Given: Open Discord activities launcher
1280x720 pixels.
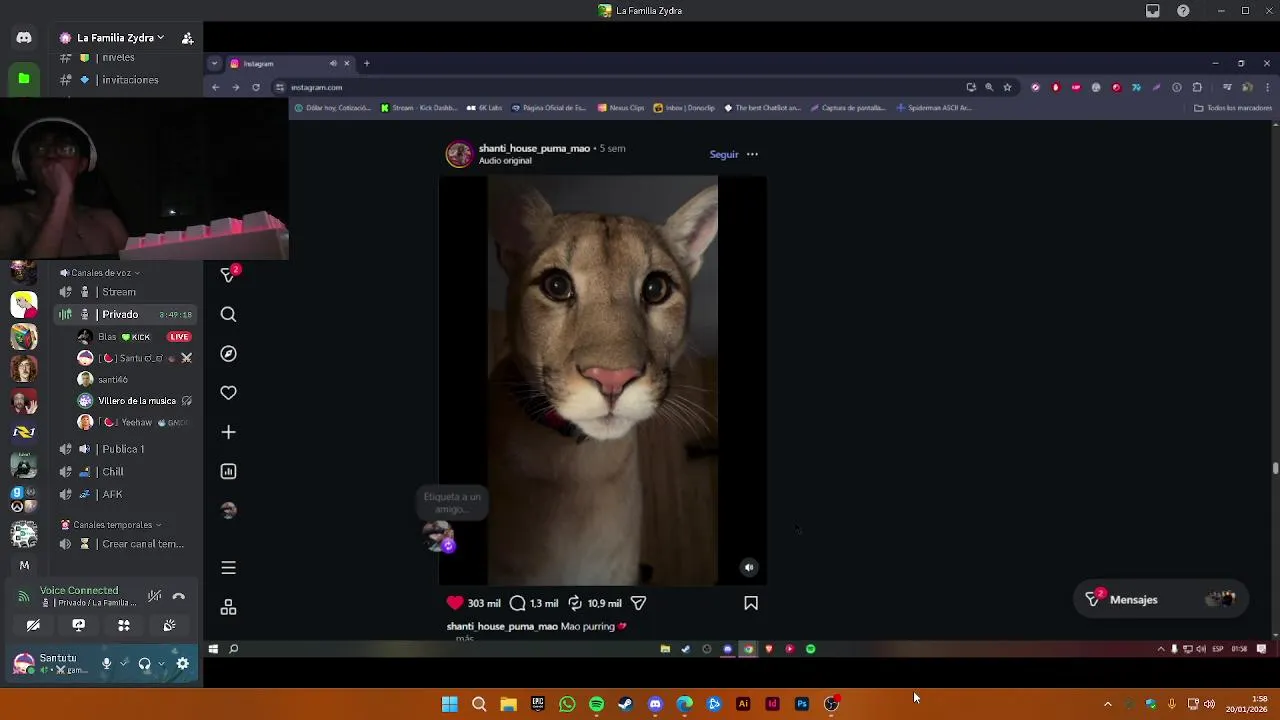Looking at the screenshot, I should point(124,625).
